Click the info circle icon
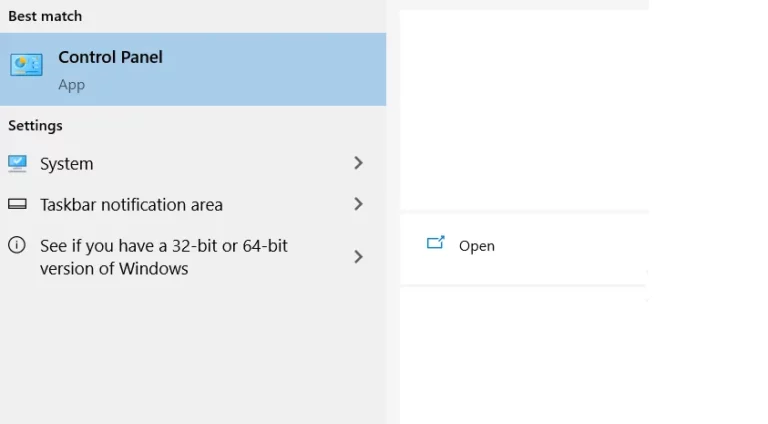The image size is (768, 424). [17, 245]
